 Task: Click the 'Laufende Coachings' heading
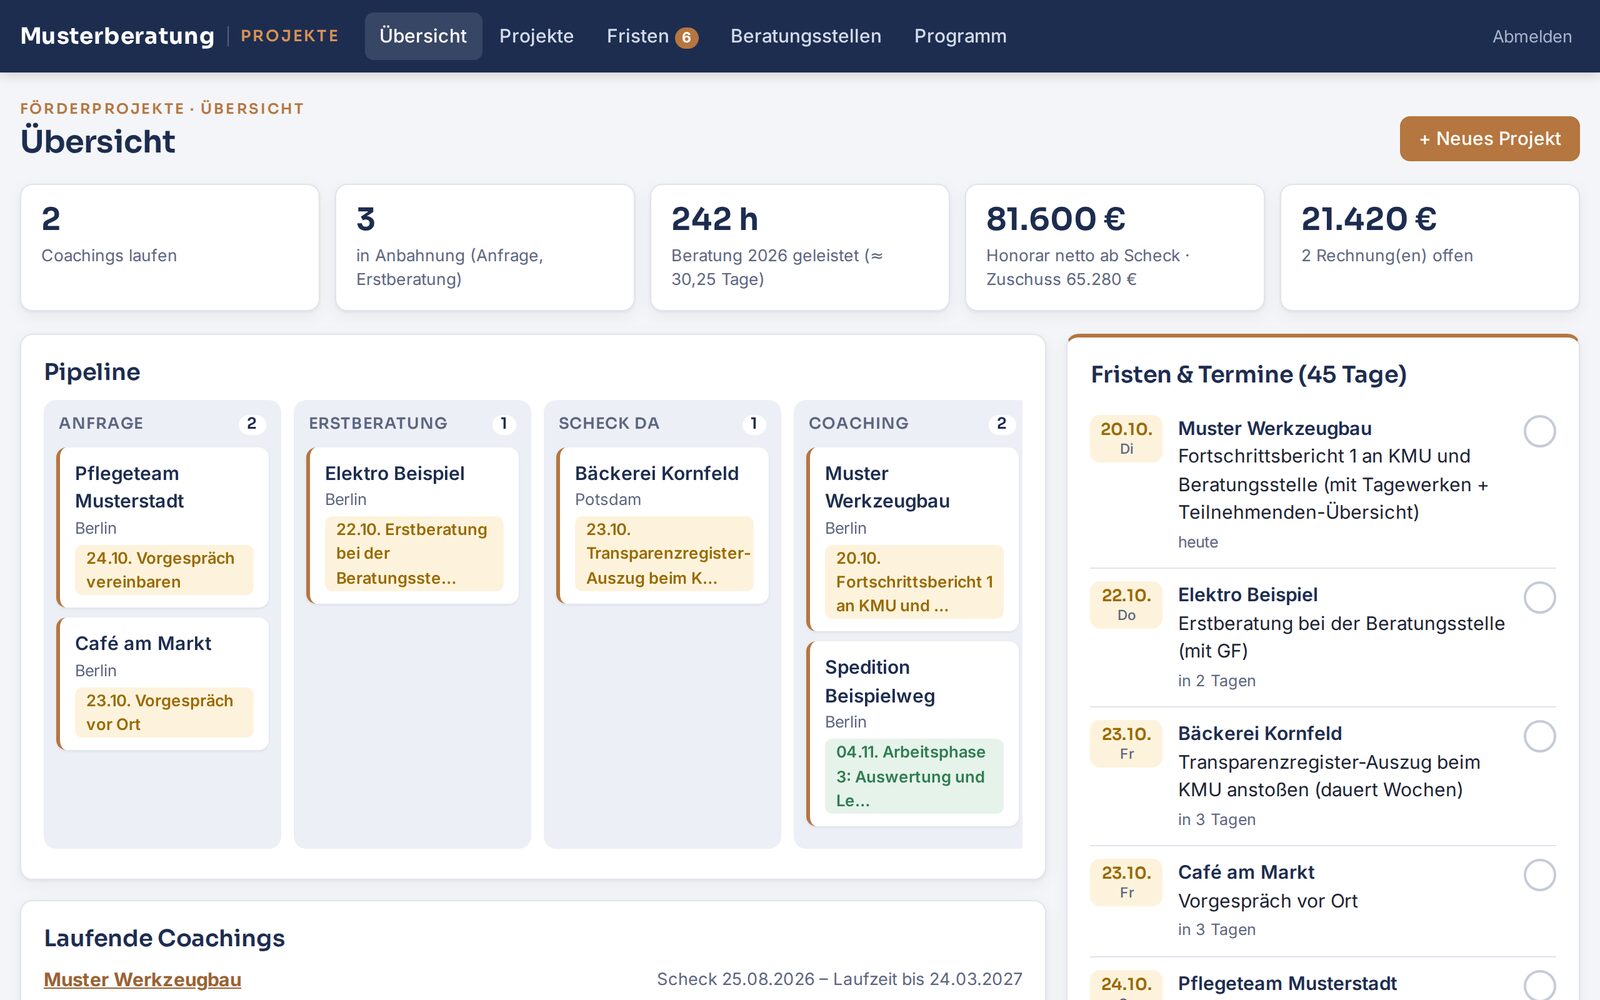tap(164, 938)
